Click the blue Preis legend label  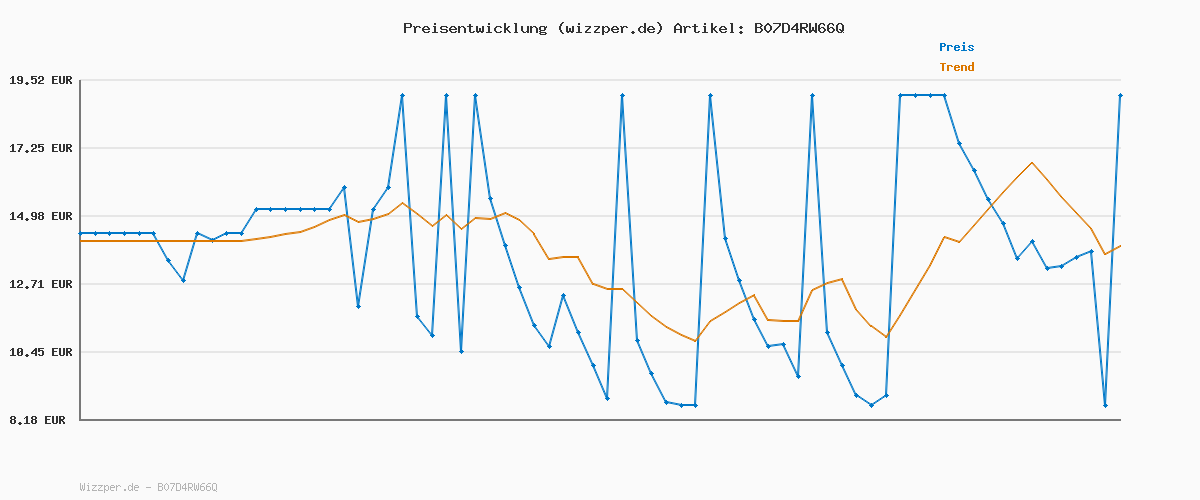pos(956,47)
